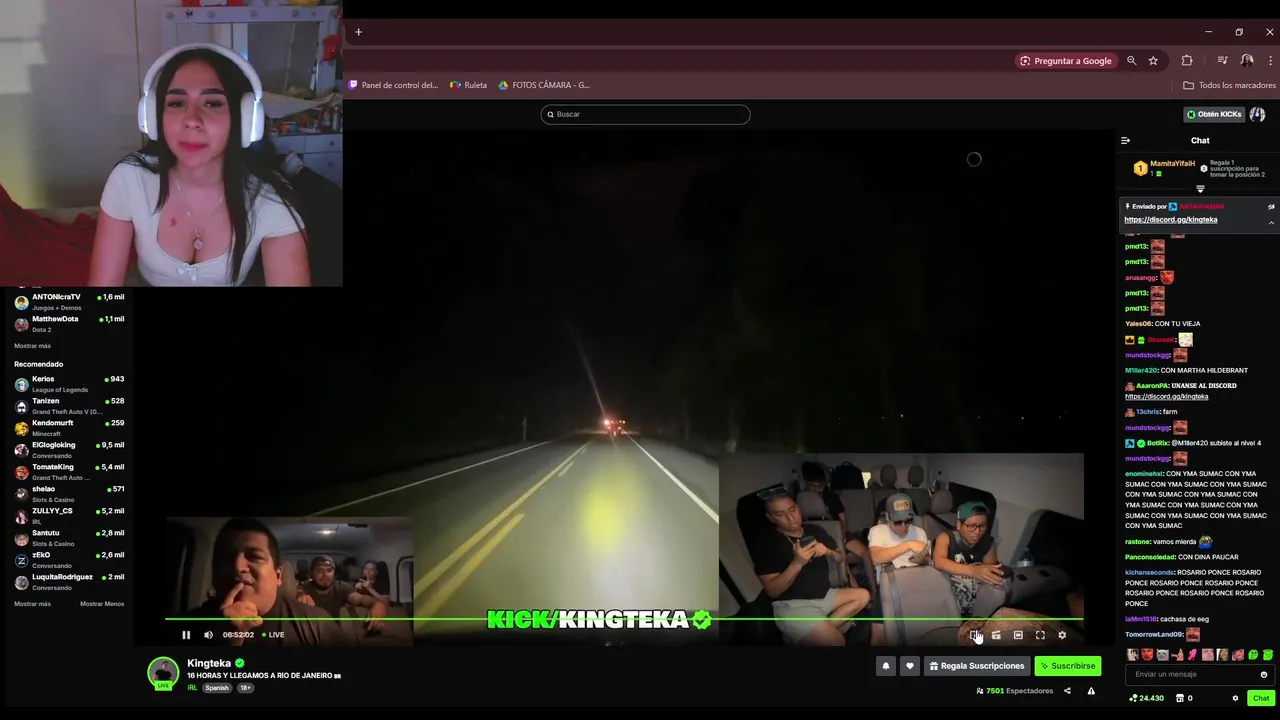This screenshot has width=1280, height=720.
Task: Open Todos los marcadores folder
Action: (1229, 85)
